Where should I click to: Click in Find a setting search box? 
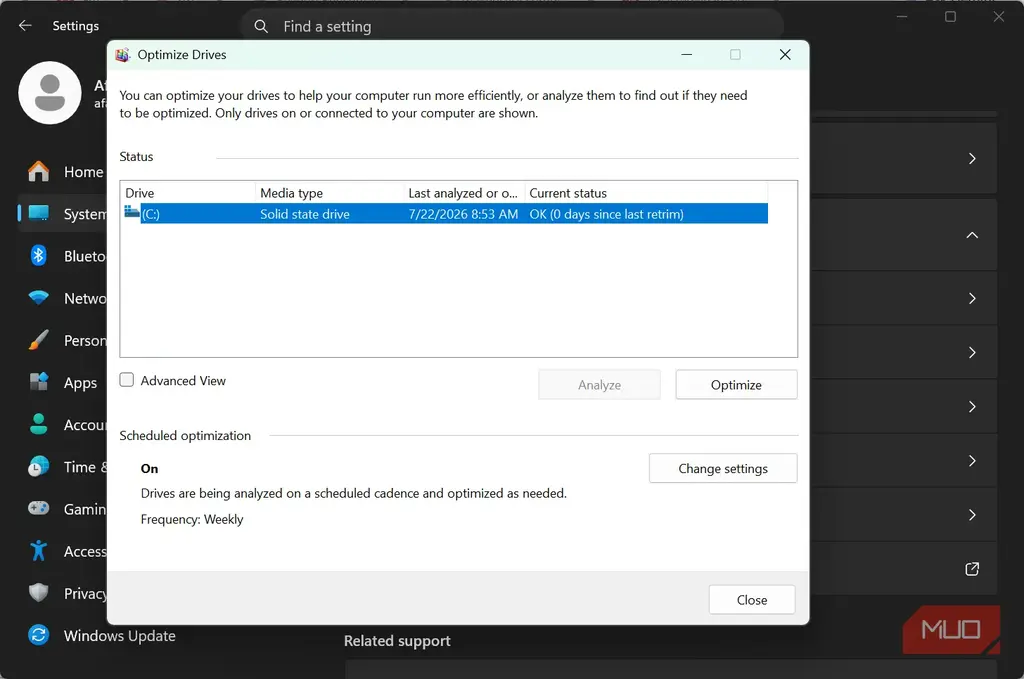[x=513, y=26]
